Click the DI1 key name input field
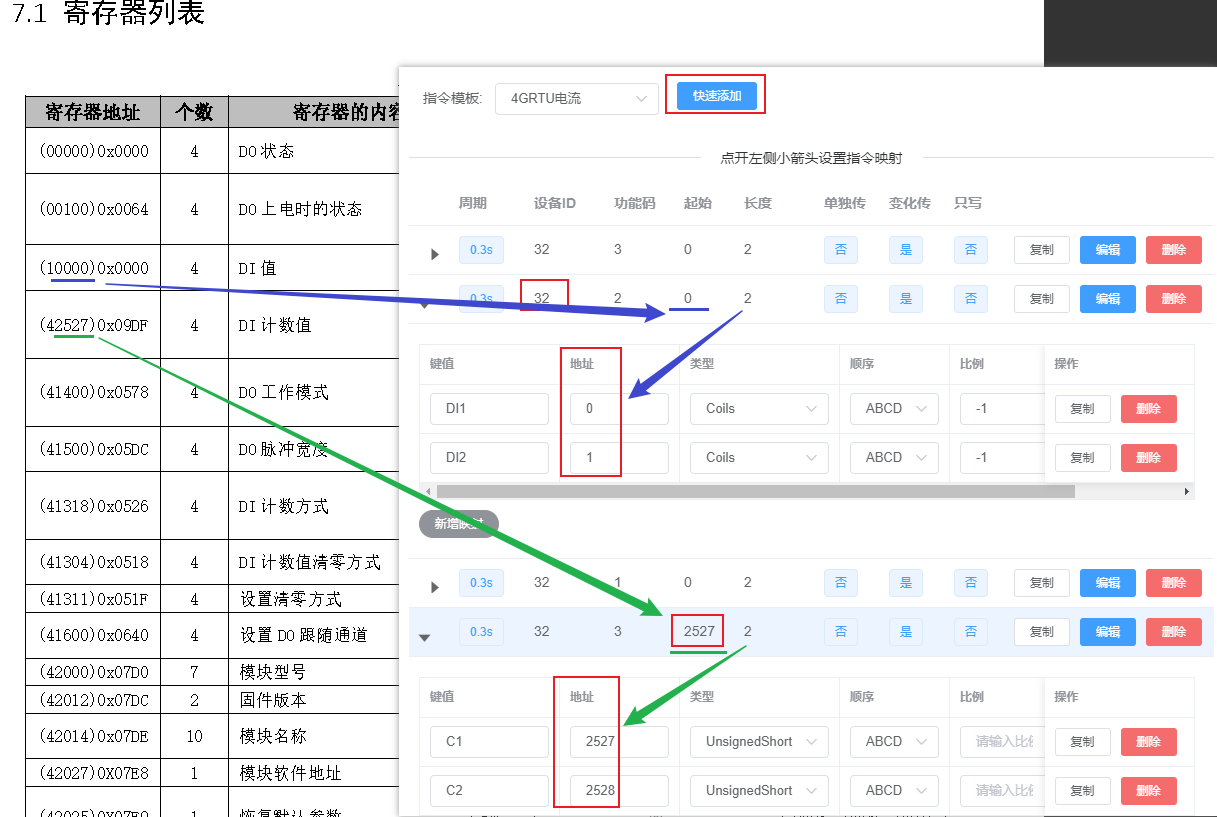Viewport: 1217px width, 817px height. (490, 408)
